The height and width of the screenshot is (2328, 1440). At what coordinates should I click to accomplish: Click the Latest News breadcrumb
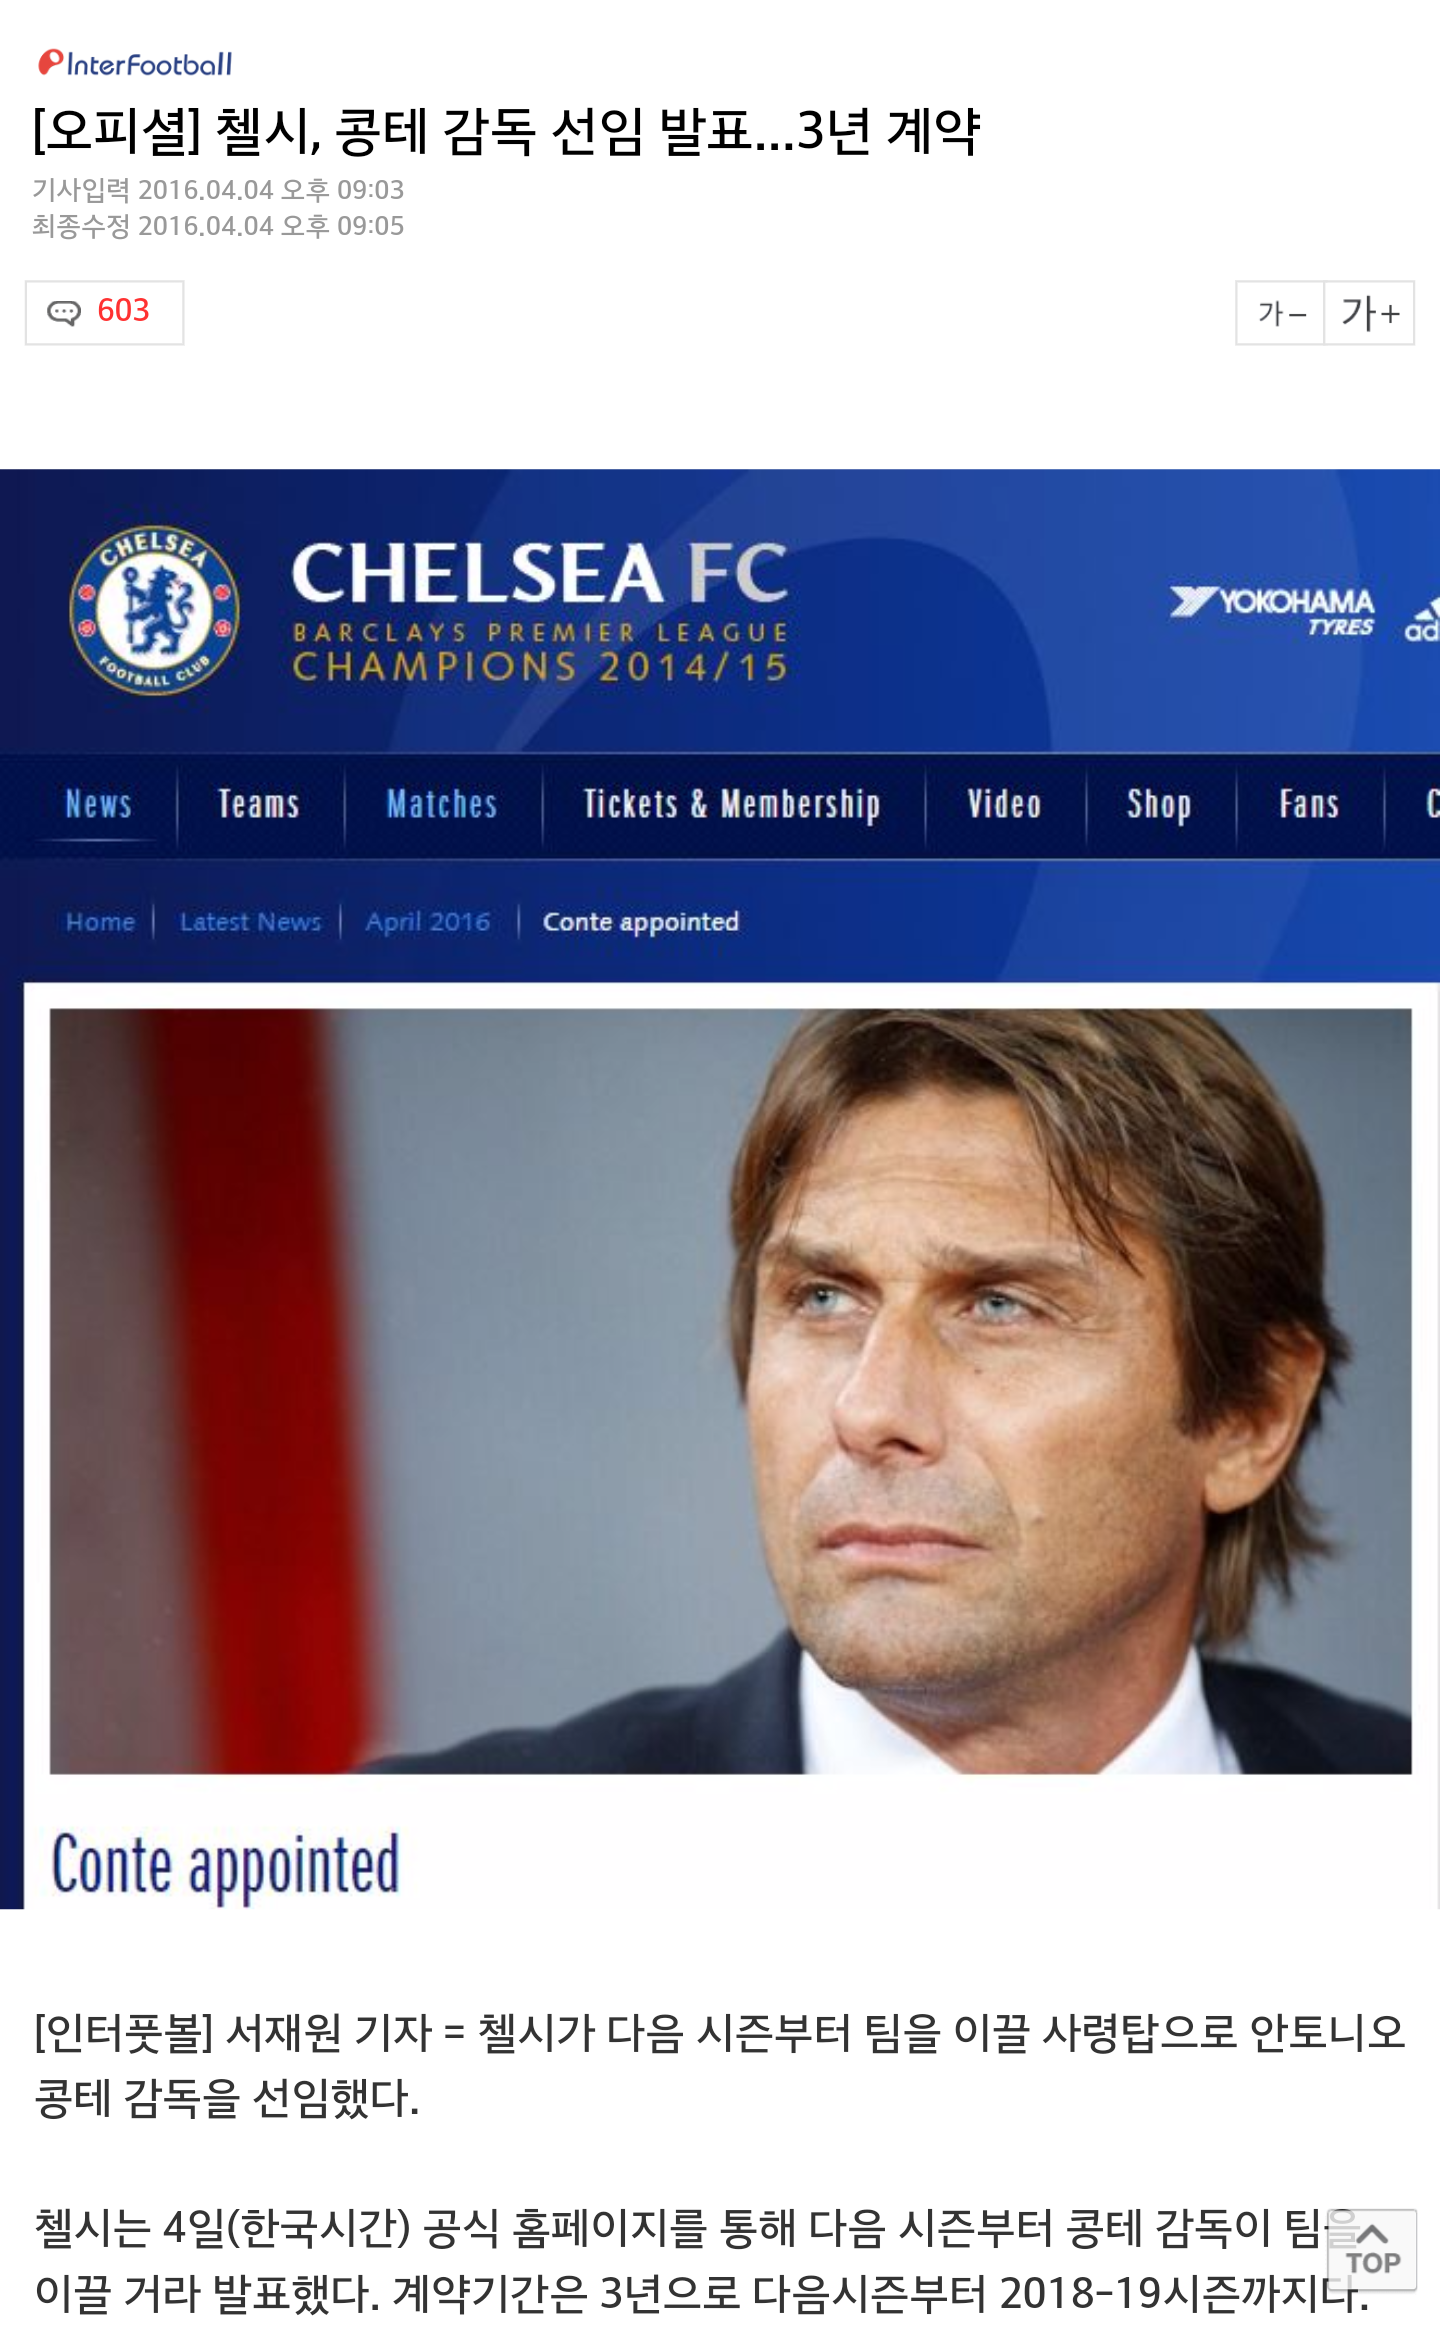point(250,921)
